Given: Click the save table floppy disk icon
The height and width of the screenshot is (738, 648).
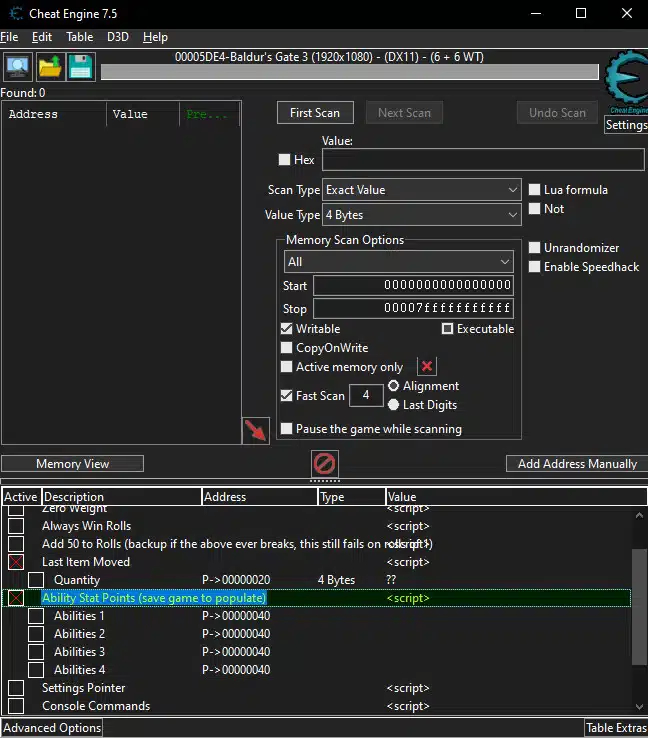Looking at the screenshot, I should click(81, 67).
